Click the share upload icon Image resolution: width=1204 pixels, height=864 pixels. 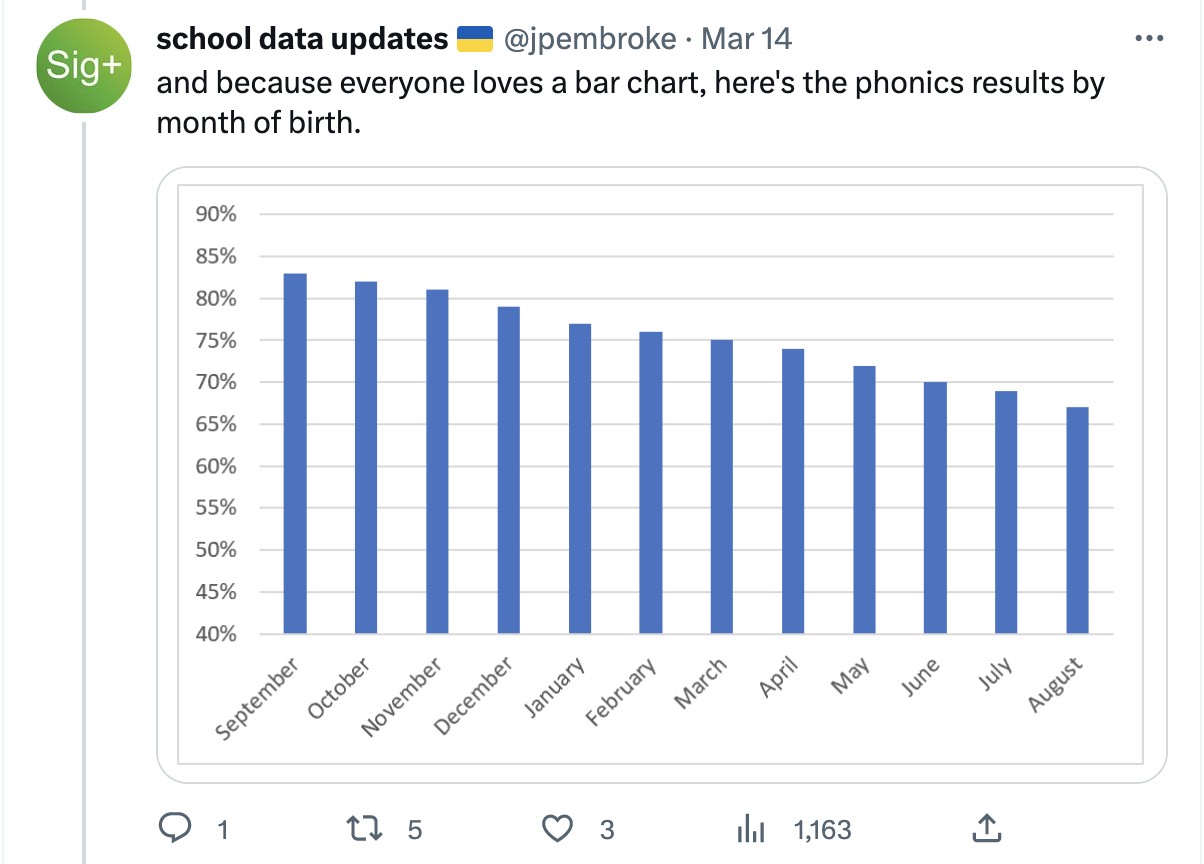coord(986,827)
